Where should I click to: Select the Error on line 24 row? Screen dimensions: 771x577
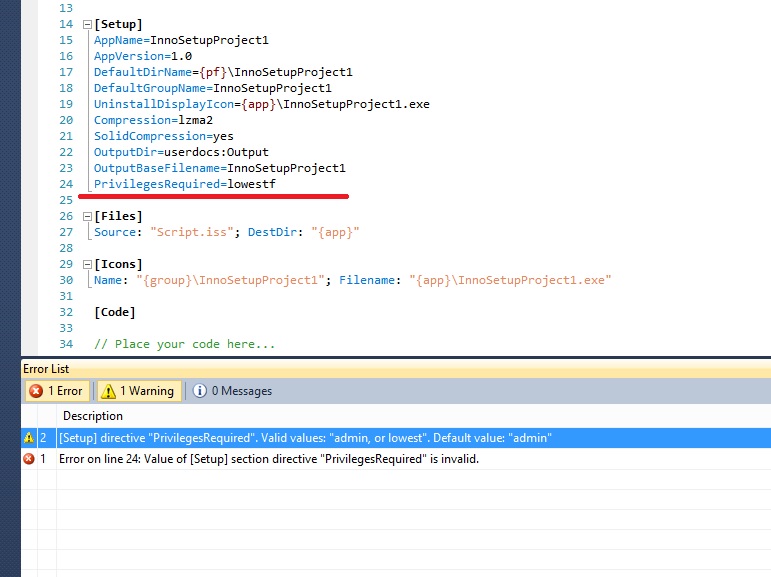[396, 459]
